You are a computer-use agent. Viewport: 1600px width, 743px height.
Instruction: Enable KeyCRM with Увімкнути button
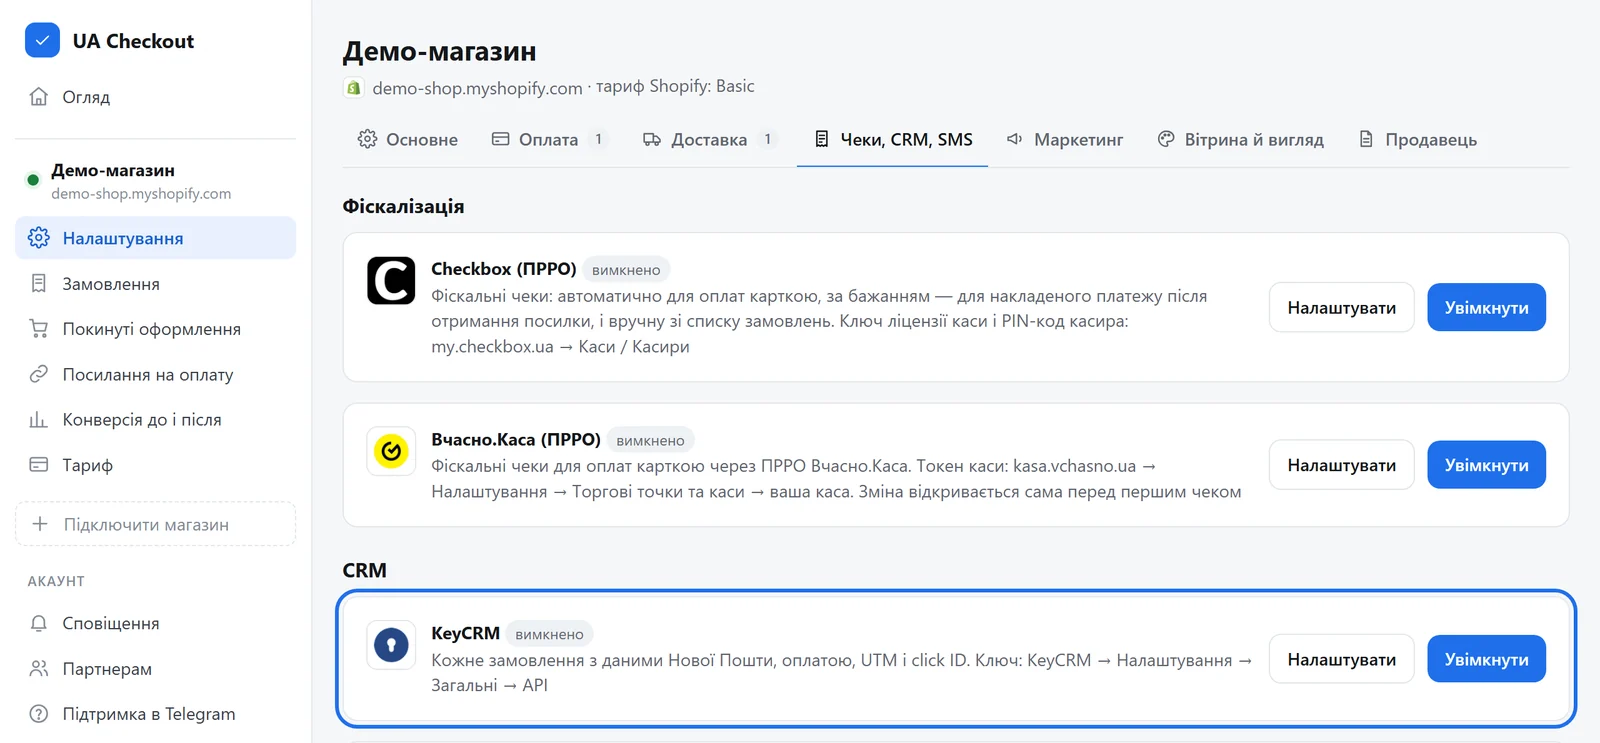pyautogui.click(x=1486, y=659)
